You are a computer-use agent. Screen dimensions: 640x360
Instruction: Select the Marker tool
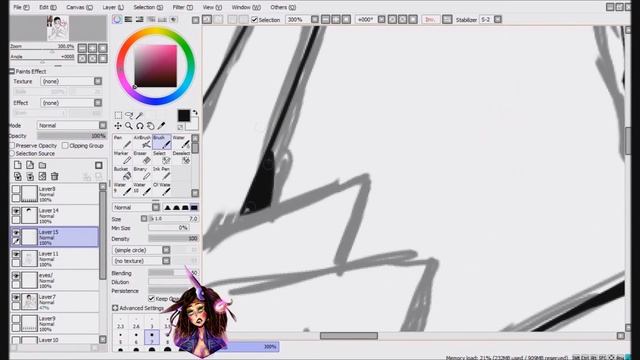click(x=122, y=158)
